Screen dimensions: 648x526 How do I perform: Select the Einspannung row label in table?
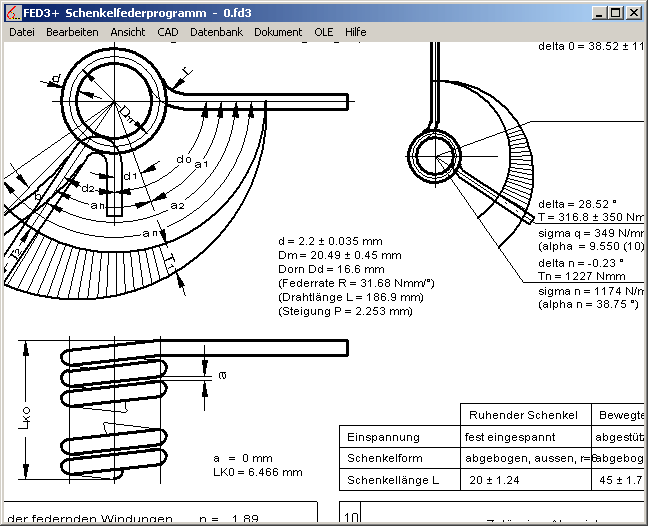click(x=383, y=437)
